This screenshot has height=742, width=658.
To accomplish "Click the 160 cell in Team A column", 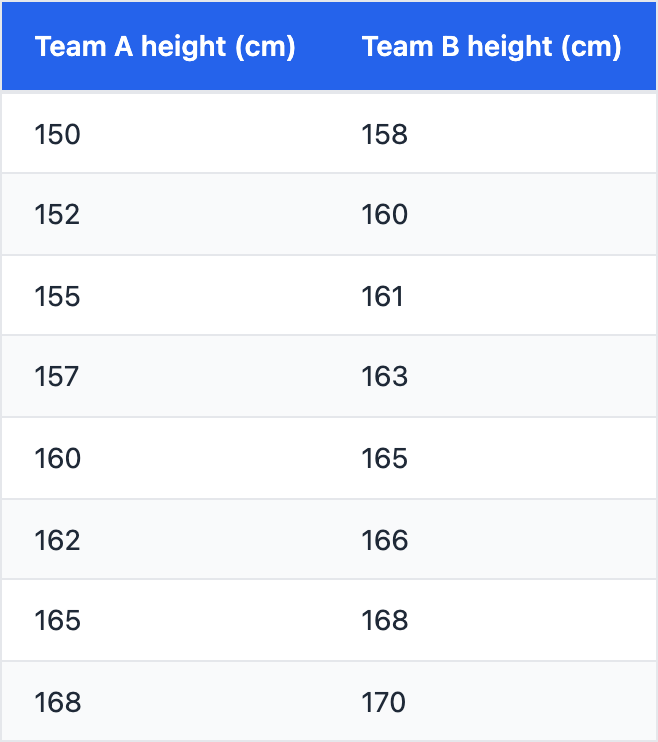I will pos(57,459).
